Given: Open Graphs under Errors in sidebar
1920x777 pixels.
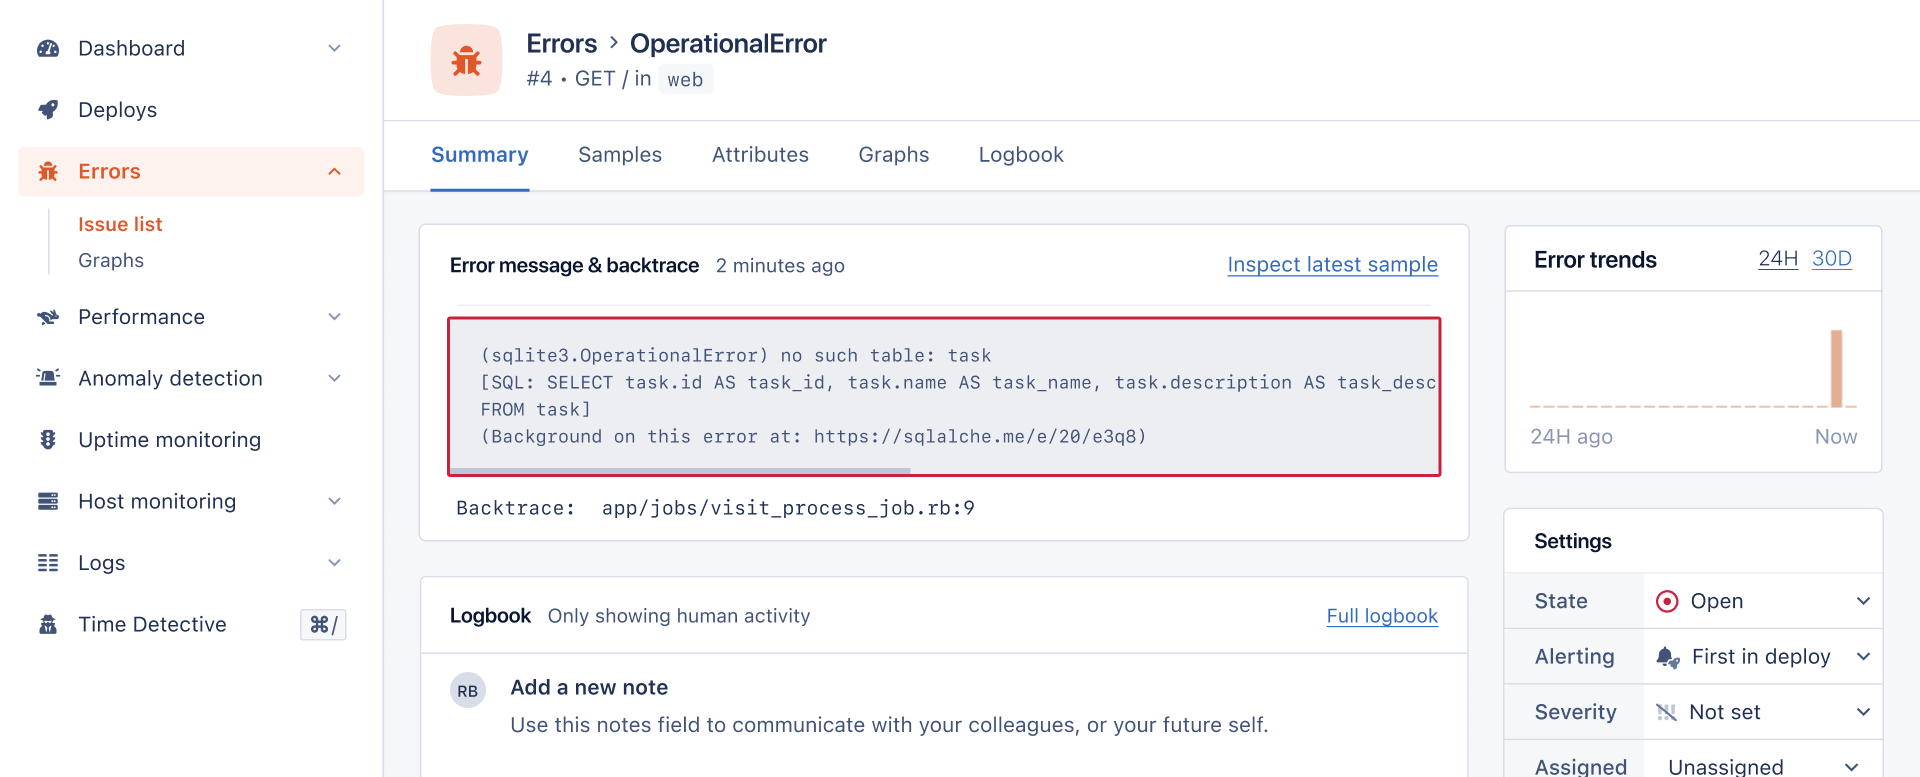Looking at the screenshot, I should pos(111,261).
